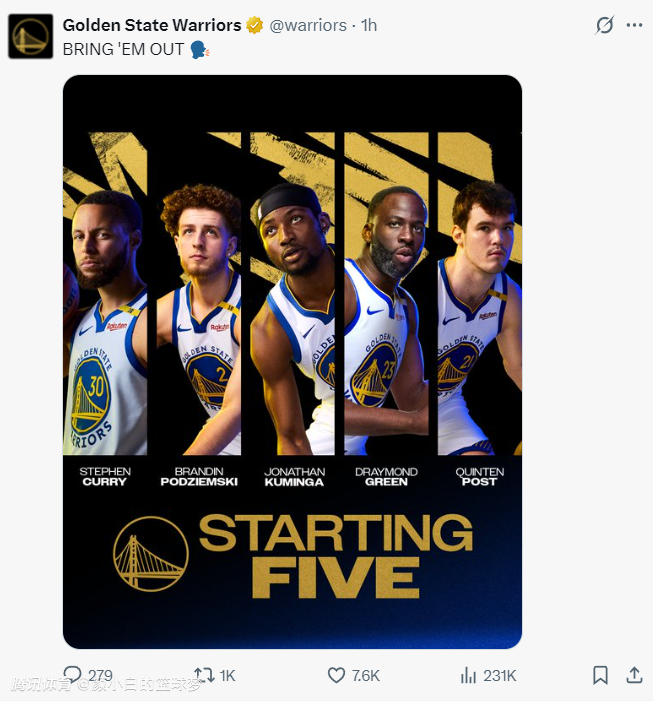Image resolution: width=653 pixels, height=701 pixels.
Task: Click the Warriors bridge logo in graphic
Action: click(x=150, y=553)
